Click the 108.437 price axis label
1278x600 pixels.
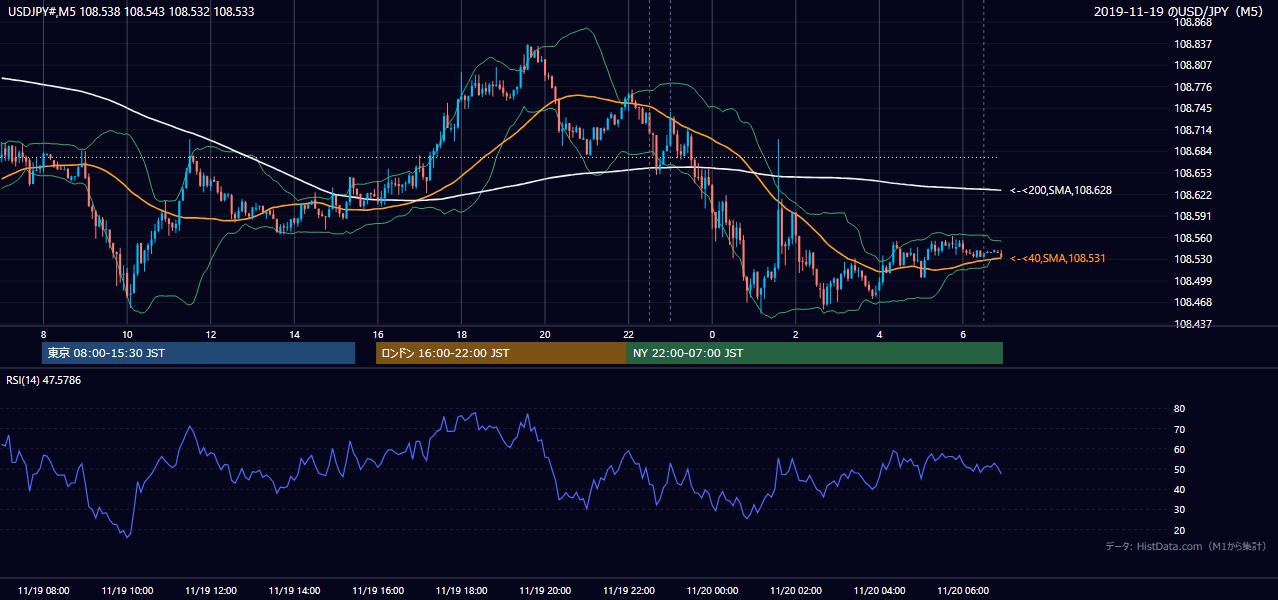point(1195,324)
